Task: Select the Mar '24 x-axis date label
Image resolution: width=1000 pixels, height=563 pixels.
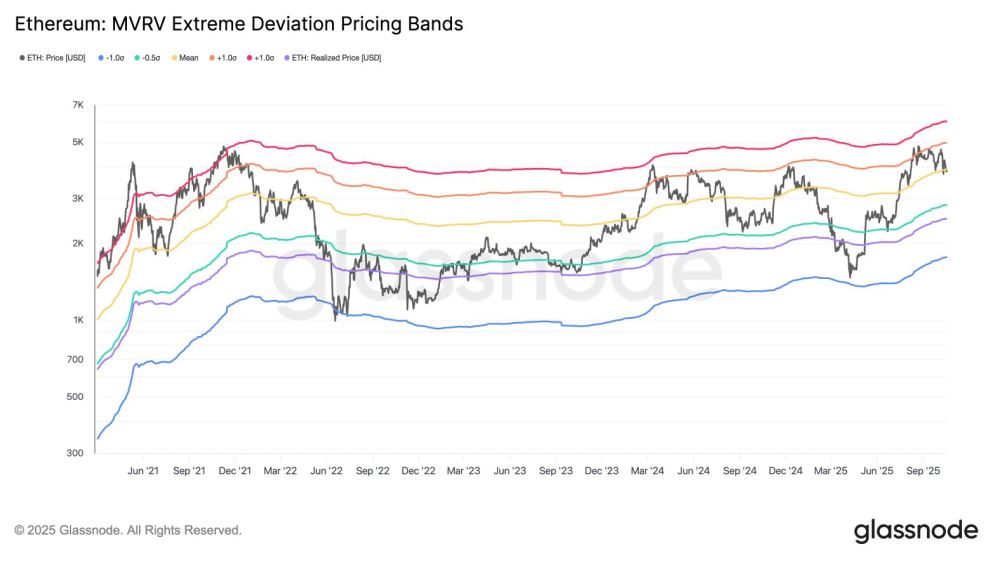Action: 648,470
